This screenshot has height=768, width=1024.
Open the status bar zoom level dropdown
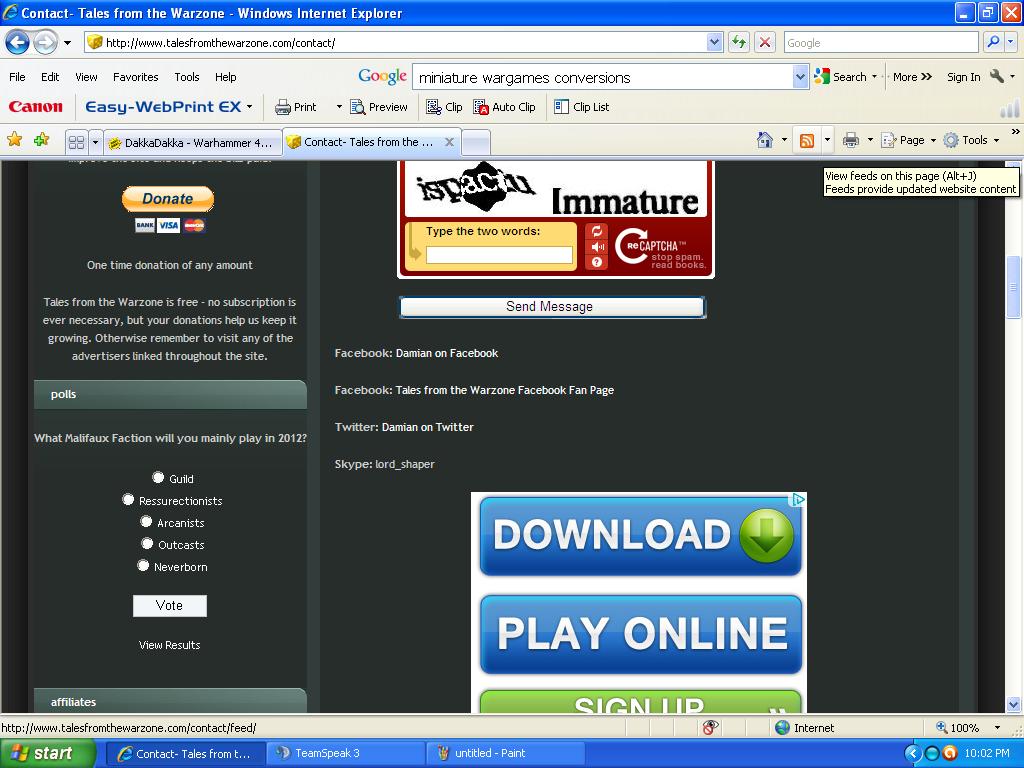pyautogui.click(x=997, y=728)
